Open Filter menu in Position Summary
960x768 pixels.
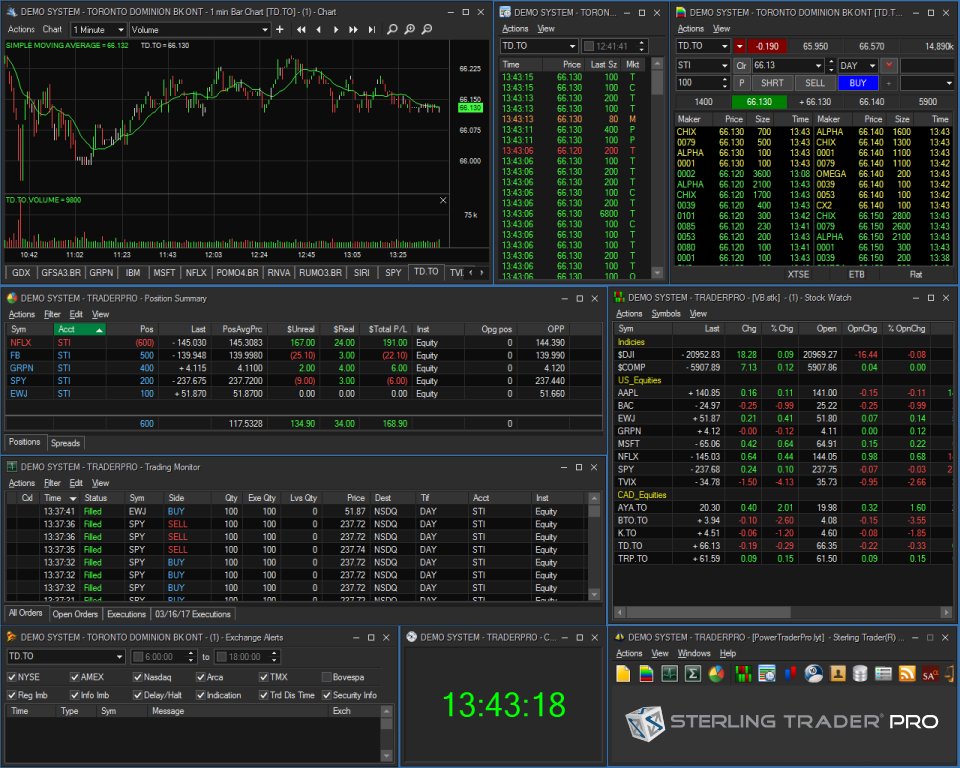52,314
